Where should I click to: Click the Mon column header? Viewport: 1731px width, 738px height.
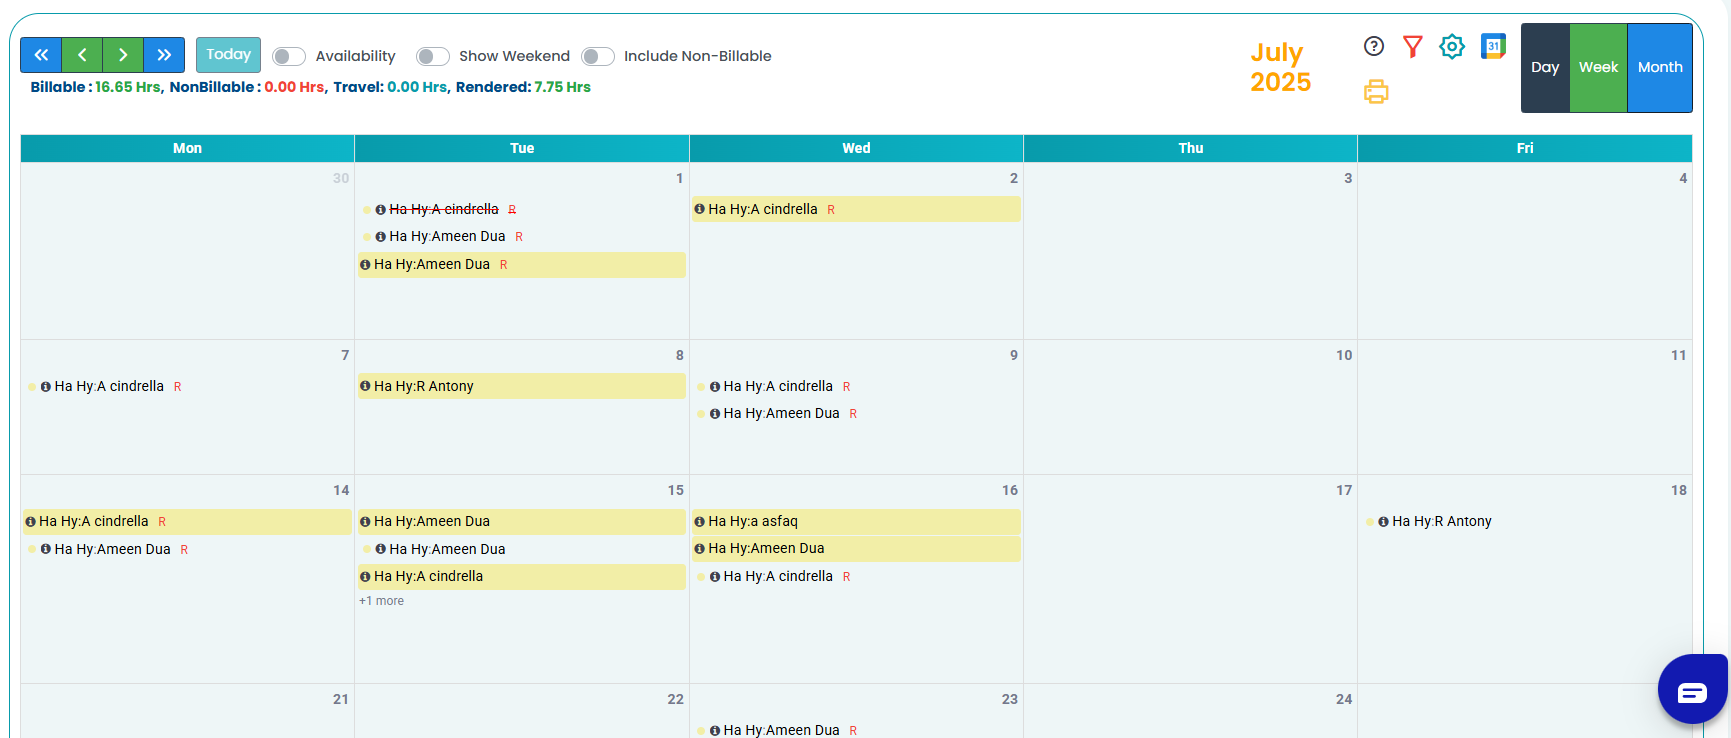pos(187,148)
